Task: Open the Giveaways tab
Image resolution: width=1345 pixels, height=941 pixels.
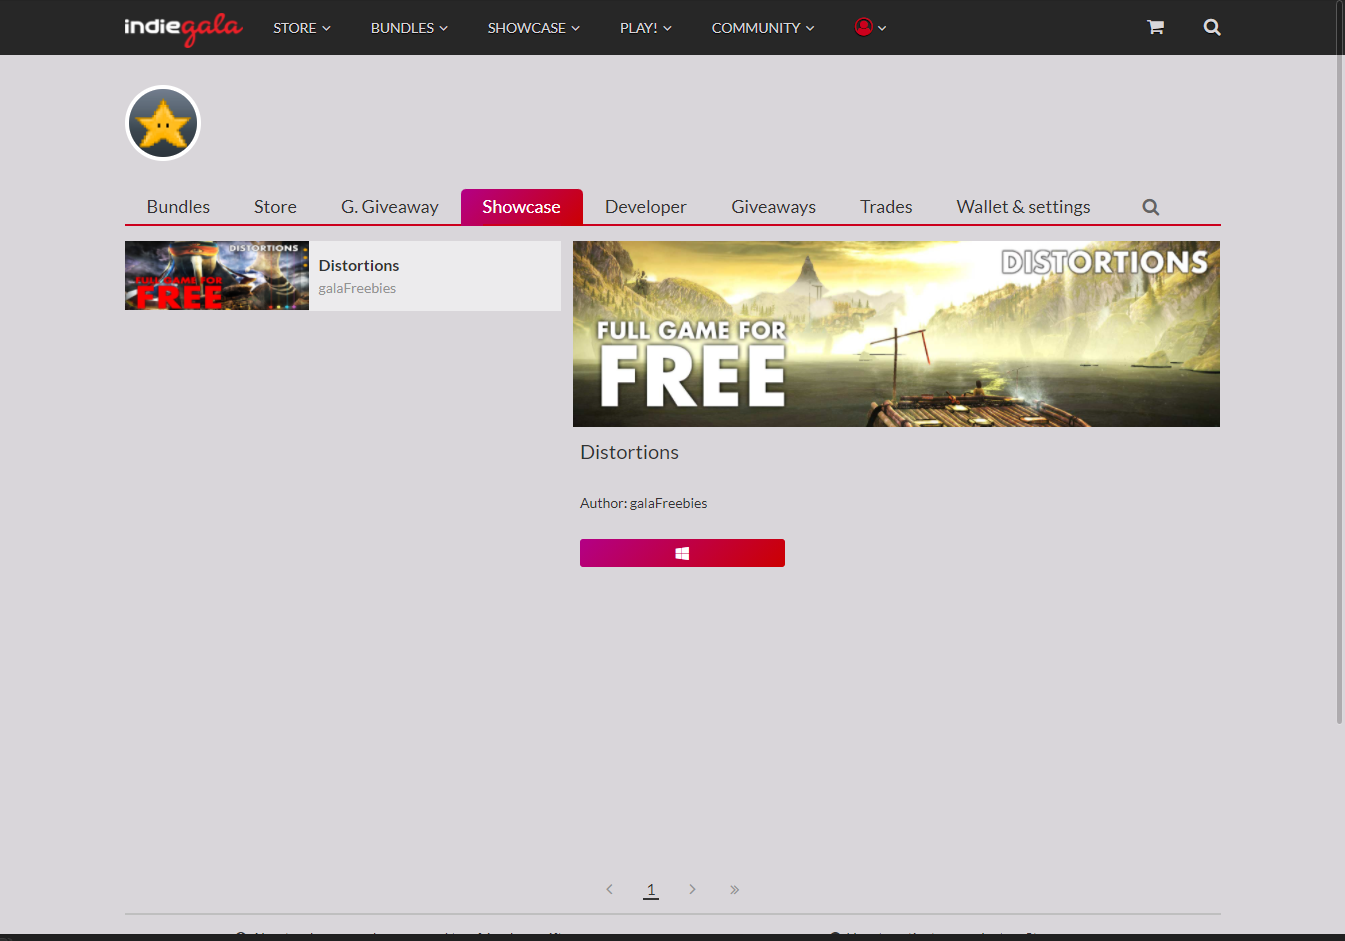Action: pyautogui.click(x=773, y=207)
